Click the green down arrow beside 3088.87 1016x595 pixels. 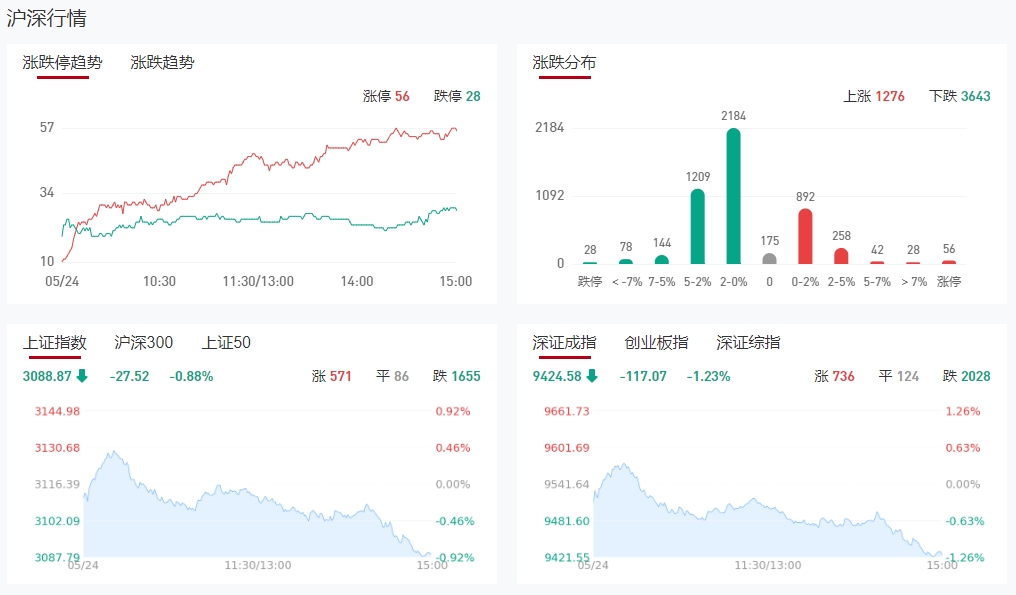pos(82,377)
